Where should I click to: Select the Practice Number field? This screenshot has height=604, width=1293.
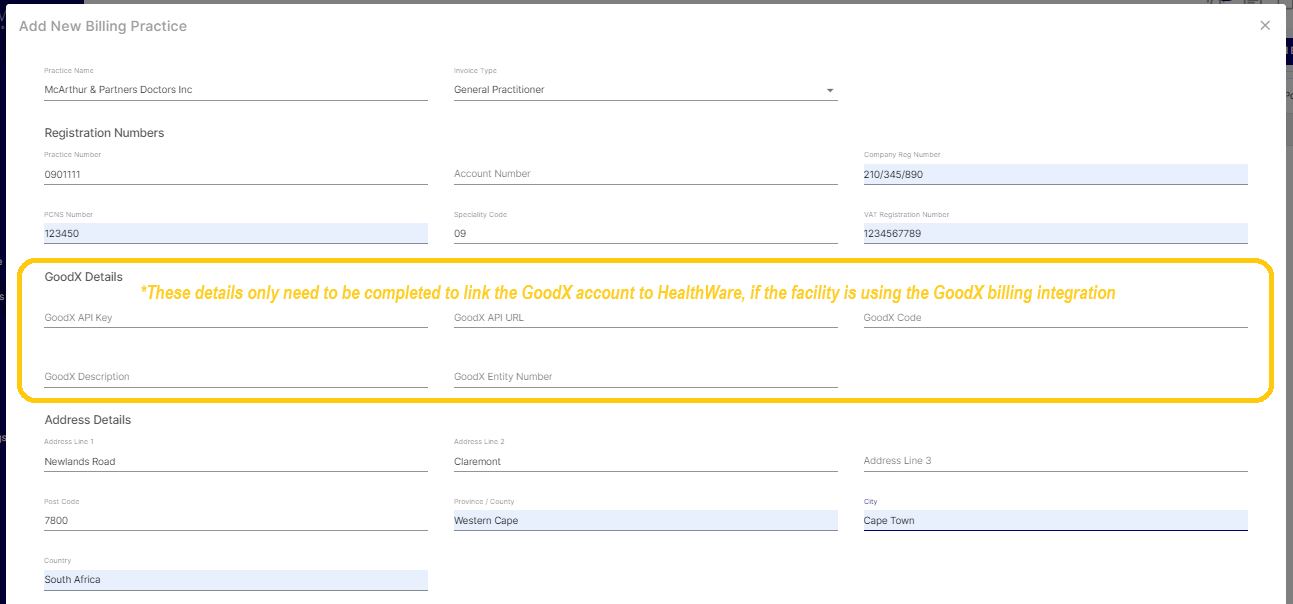click(x=235, y=174)
